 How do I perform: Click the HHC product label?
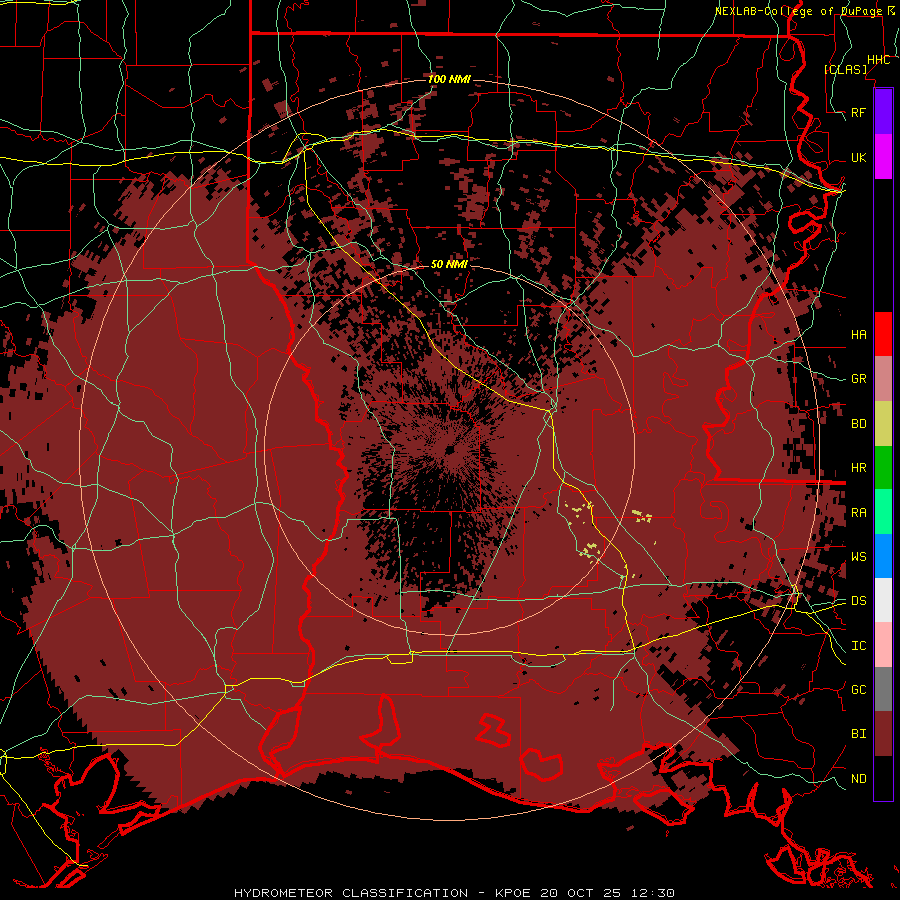[878, 60]
